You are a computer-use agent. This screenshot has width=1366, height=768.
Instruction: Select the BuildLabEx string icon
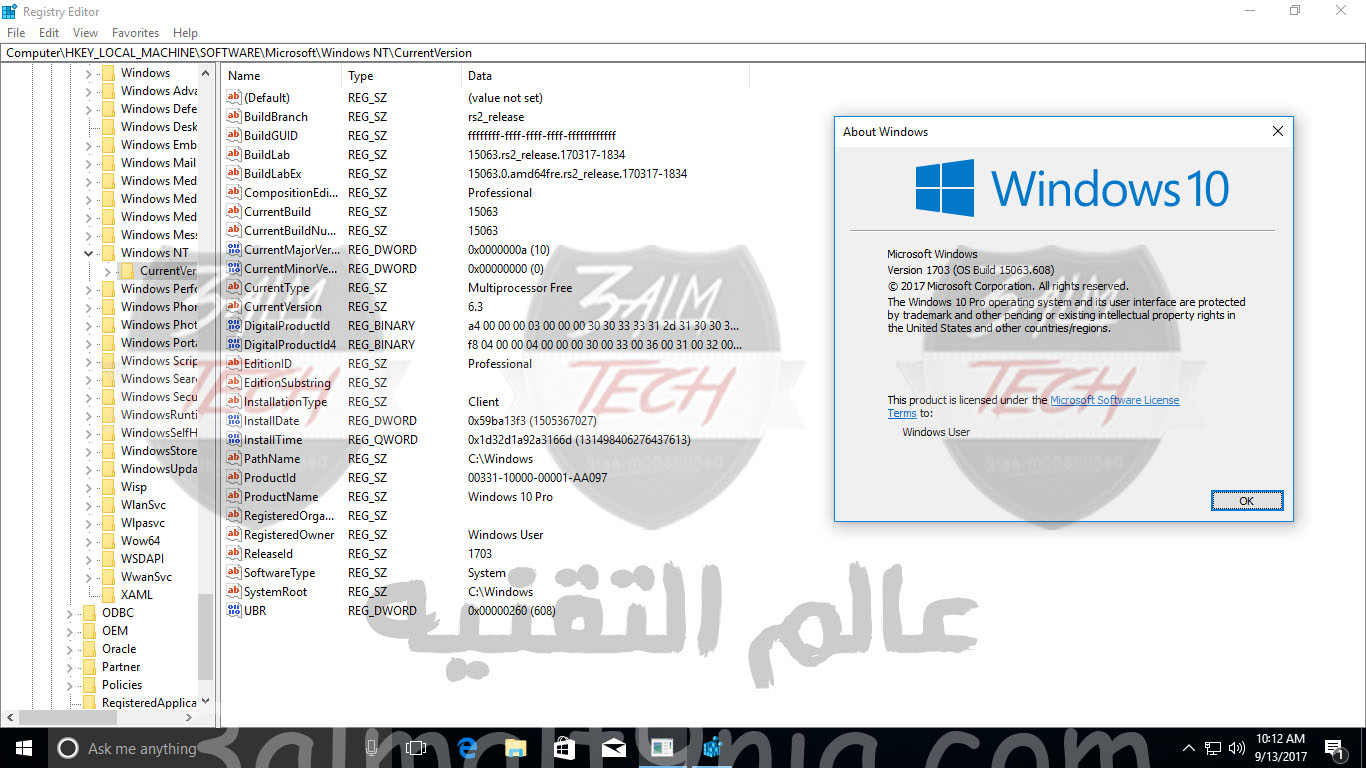(234, 174)
